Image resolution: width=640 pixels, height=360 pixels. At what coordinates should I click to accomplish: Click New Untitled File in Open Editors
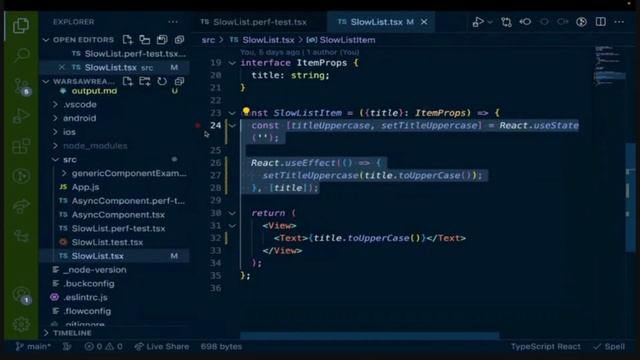click(x=127, y=40)
